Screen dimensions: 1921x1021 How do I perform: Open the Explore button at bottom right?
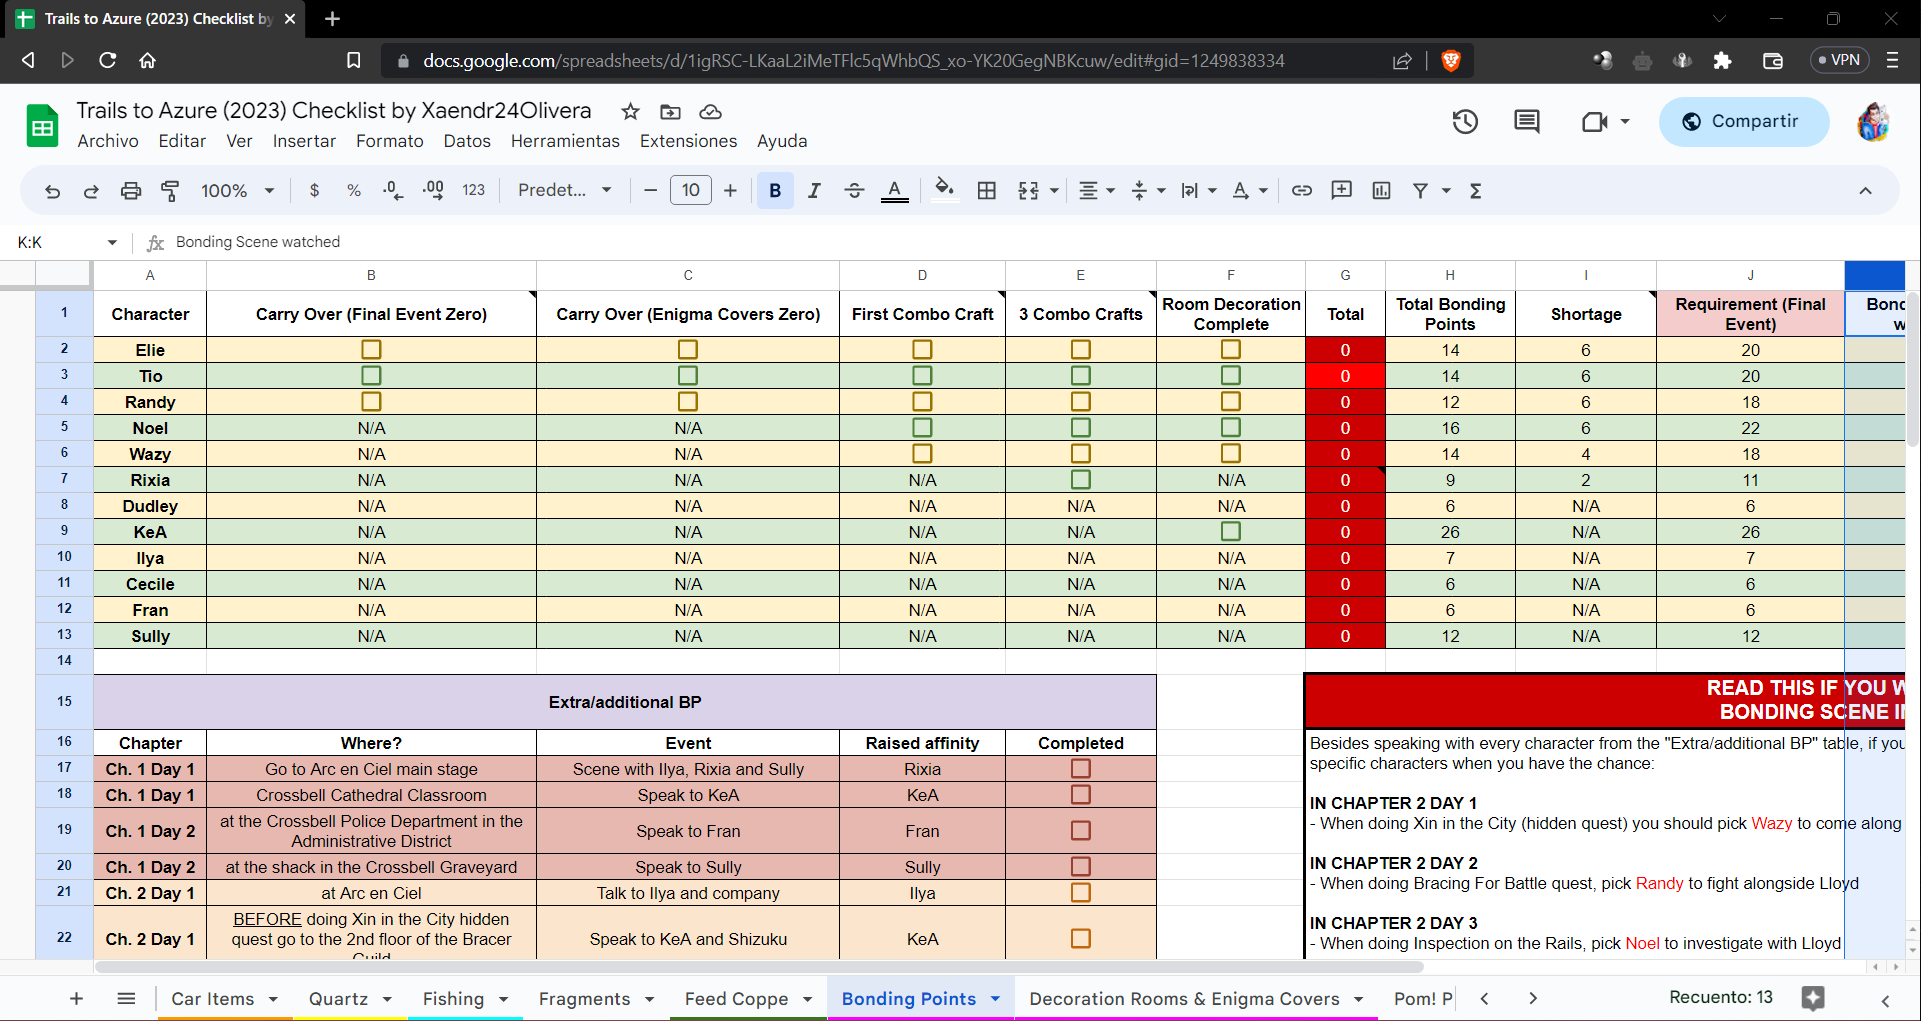(1813, 998)
